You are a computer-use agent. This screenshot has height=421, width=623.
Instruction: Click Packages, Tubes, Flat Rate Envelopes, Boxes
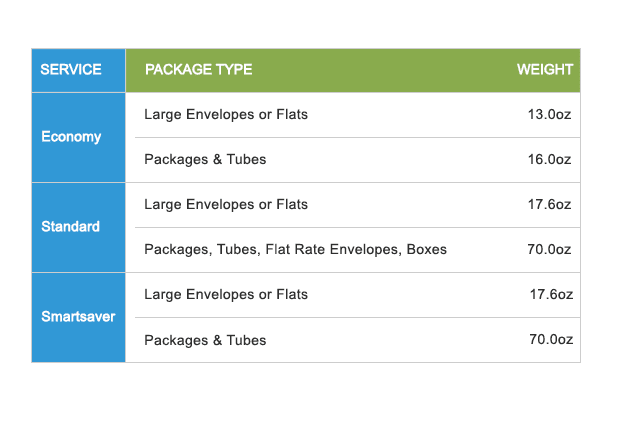pyautogui.click(x=295, y=250)
